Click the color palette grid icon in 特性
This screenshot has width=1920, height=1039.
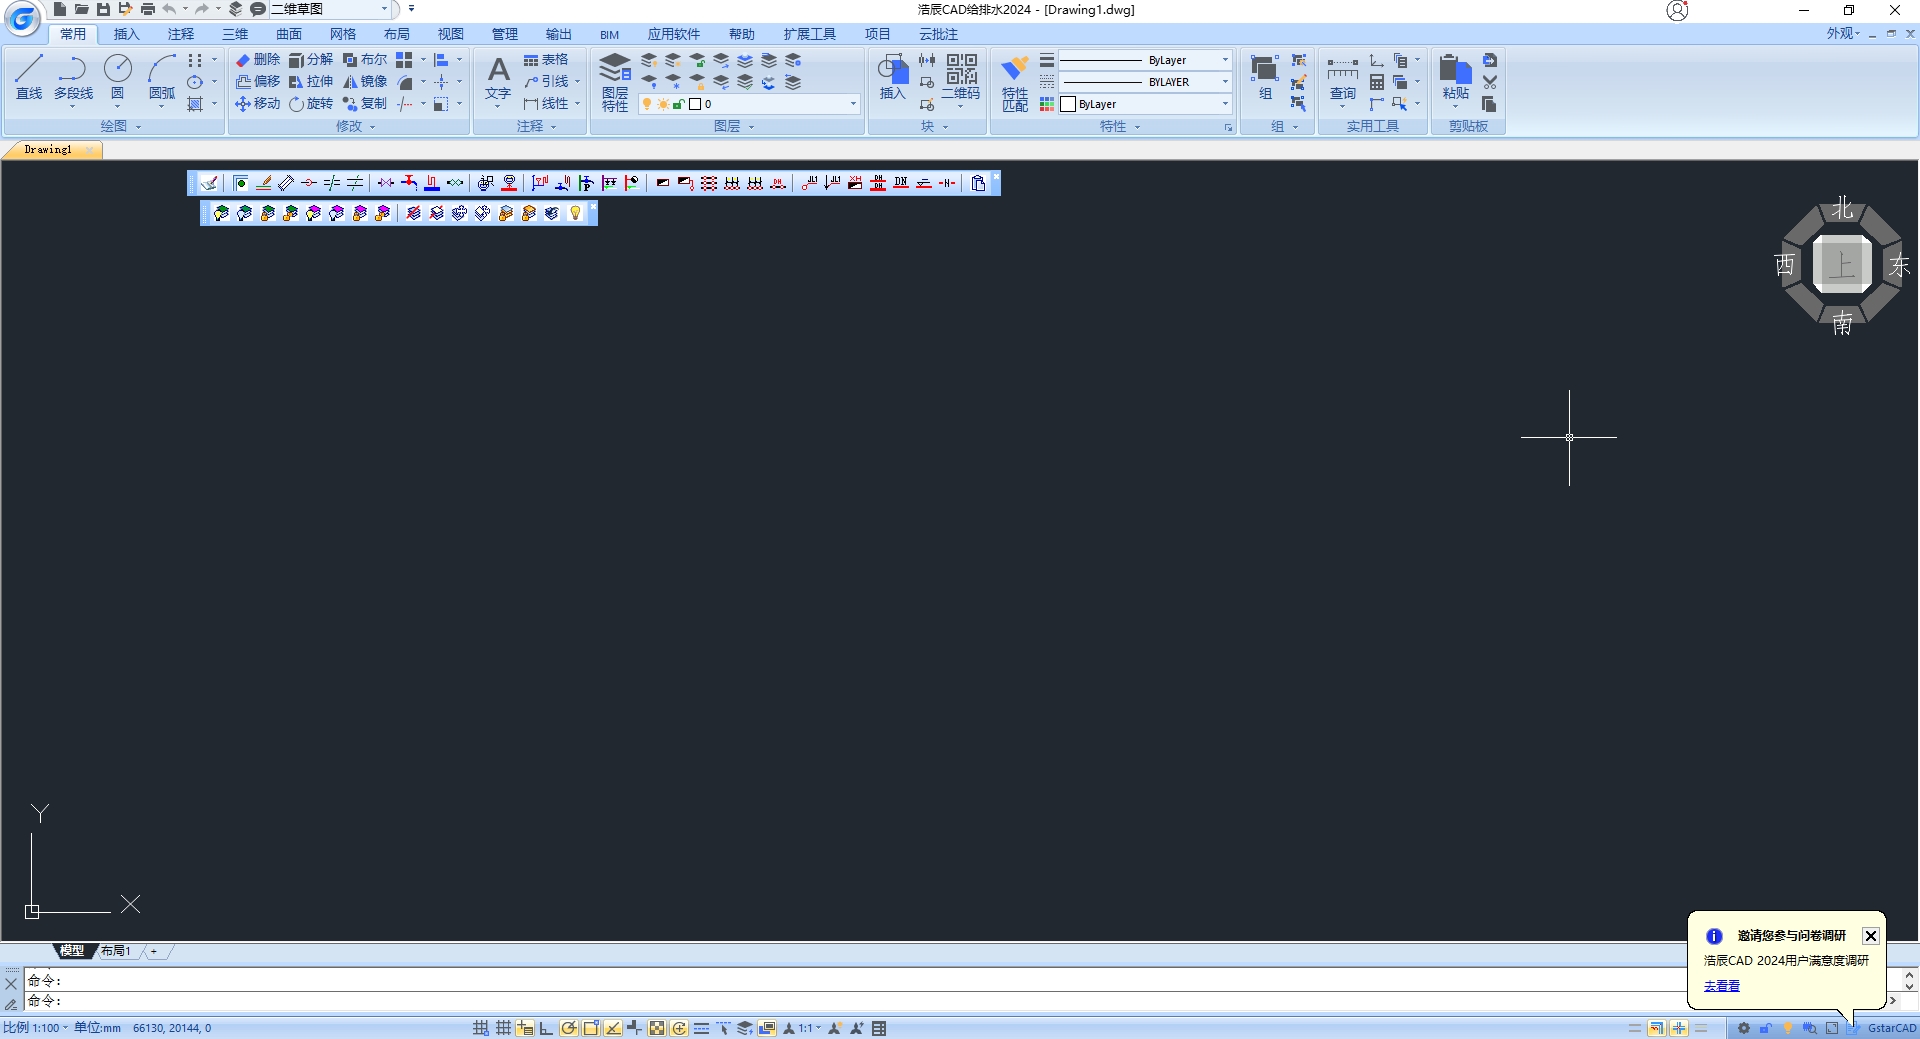point(1047,104)
